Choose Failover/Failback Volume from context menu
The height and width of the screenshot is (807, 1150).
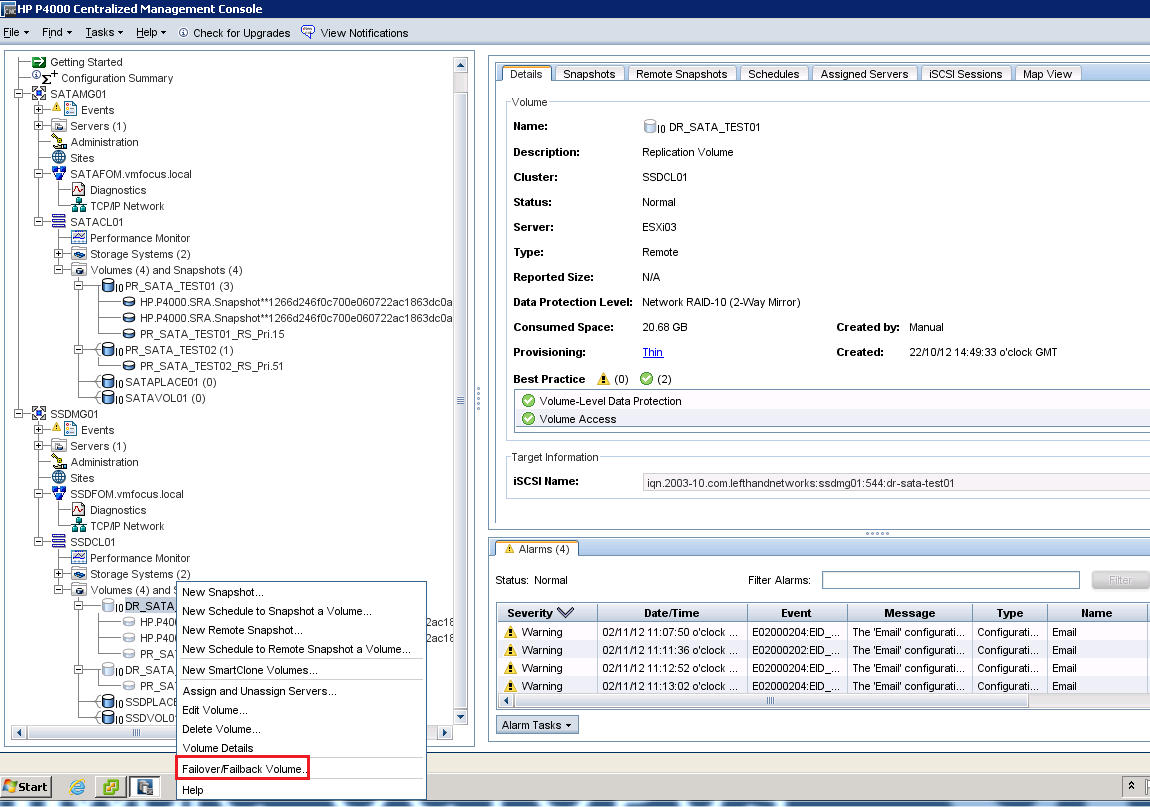[244, 768]
